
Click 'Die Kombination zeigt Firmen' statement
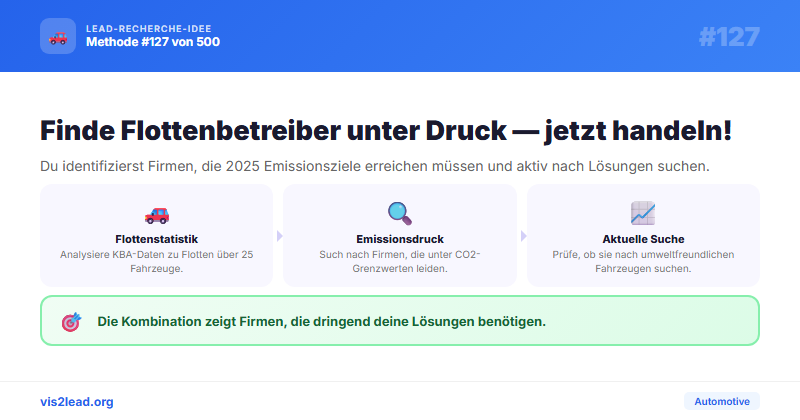(321, 322)
